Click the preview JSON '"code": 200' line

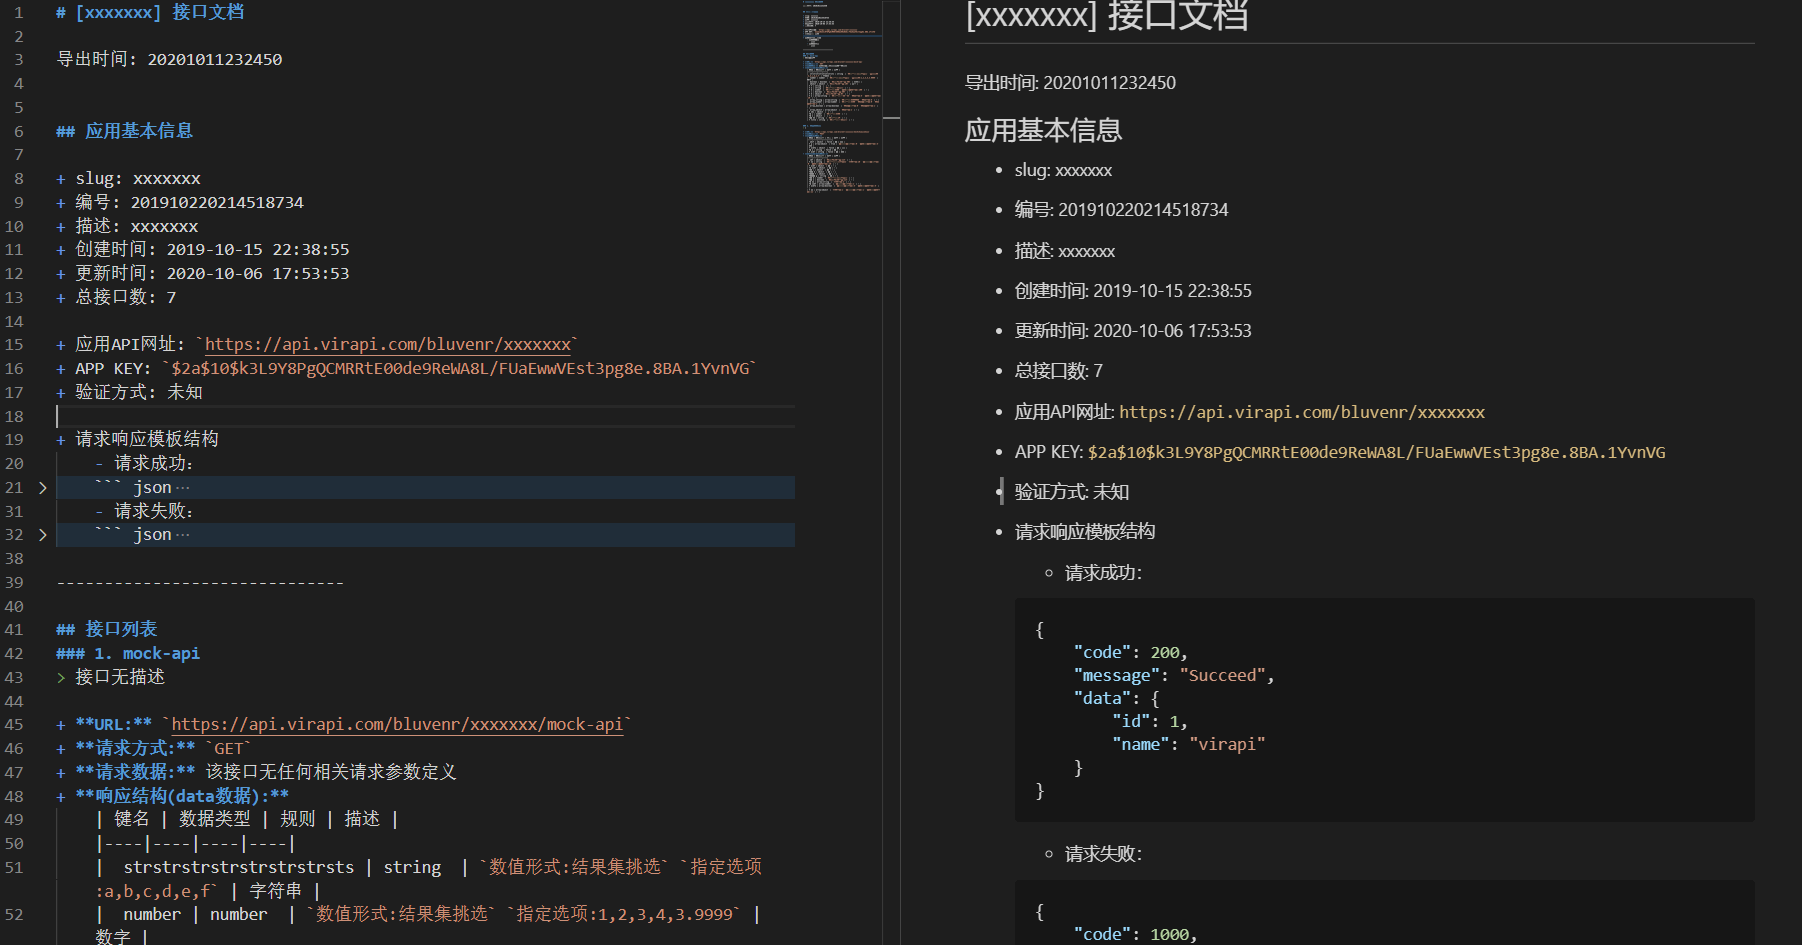tap(1131, 653)
